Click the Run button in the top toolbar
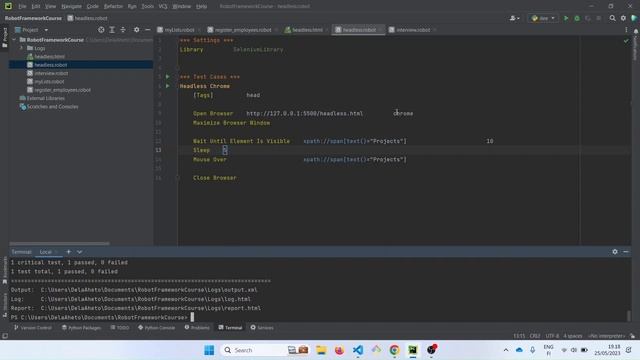Image resolution: width=640 pixels, height=360 pixels. pyautogui.click(x=566, y=18)
